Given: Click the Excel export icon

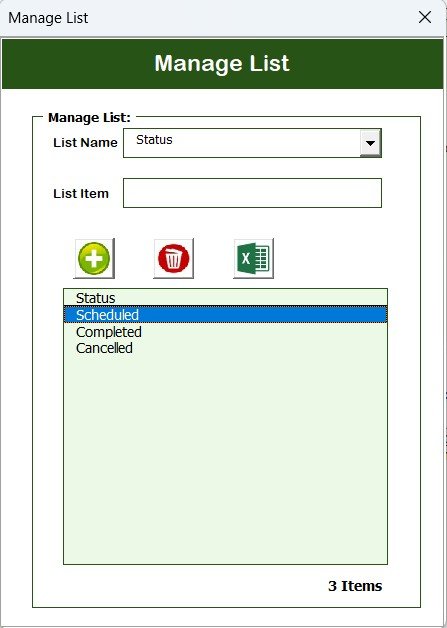Looking at the screenshot, I should [x=254, y=258].
